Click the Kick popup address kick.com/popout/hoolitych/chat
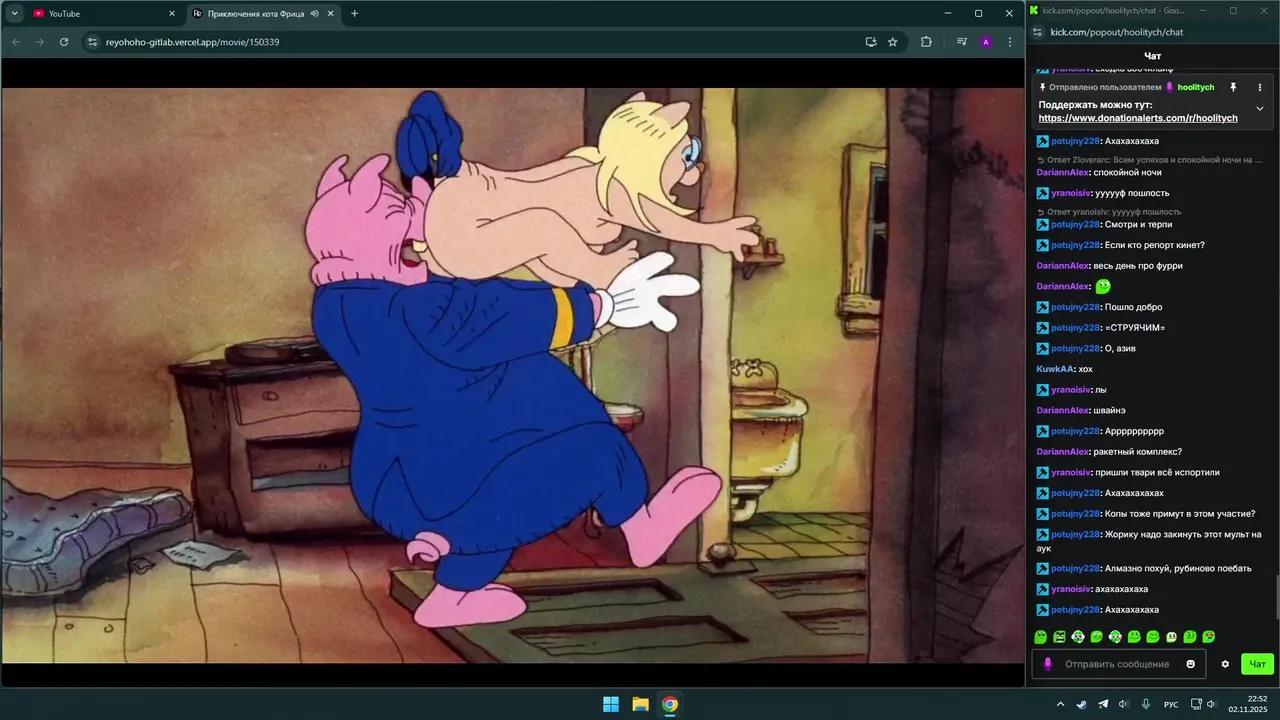Screen dimensions: 1280x720 click(x=1116, y=32)
